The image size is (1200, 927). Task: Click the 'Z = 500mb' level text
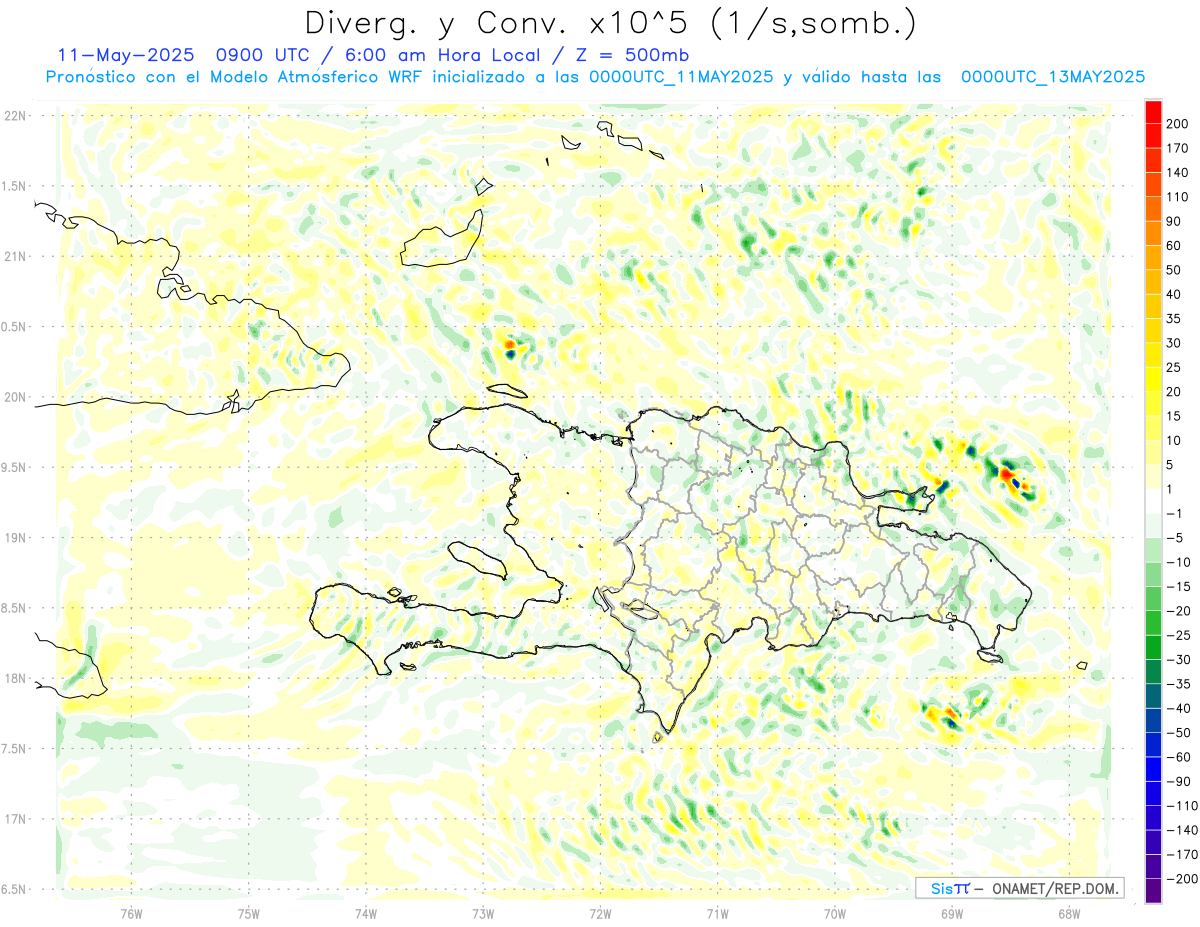pos(631,54)
